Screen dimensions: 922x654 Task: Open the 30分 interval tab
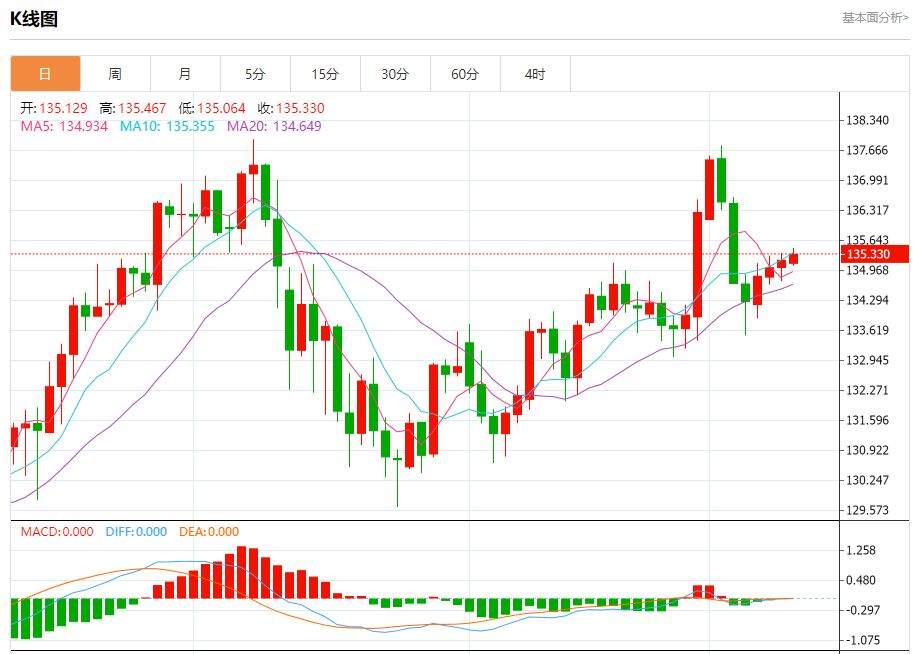coord(395,74)
